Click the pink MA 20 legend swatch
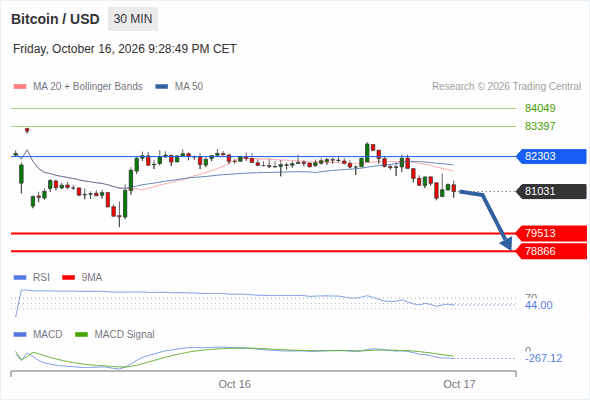The image size is (590, 400). [x=20, y=87]
